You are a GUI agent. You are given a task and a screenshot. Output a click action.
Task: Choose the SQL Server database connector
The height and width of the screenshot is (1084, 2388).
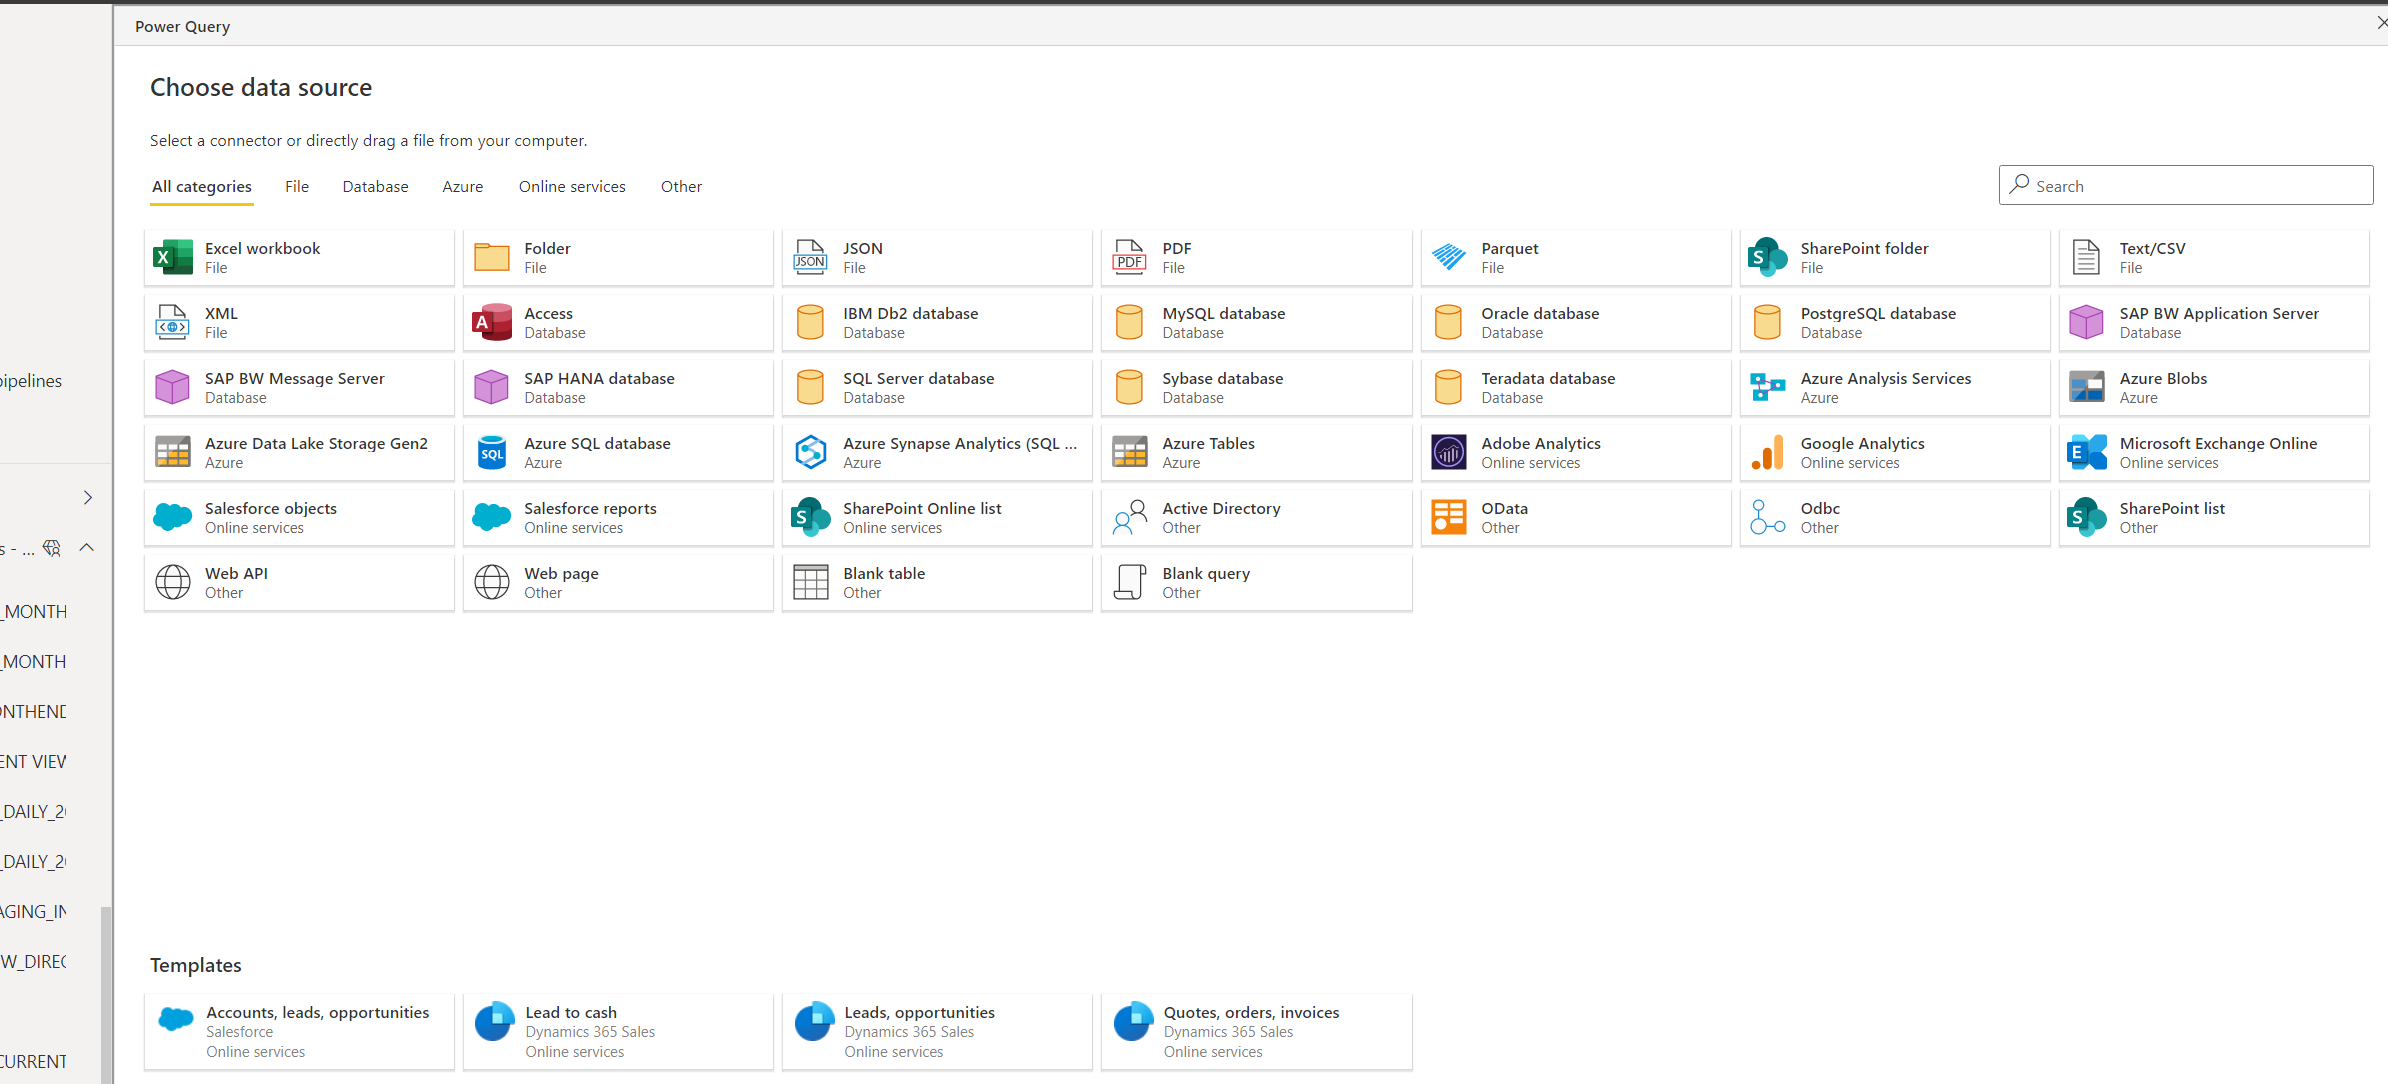click(937, 388)
